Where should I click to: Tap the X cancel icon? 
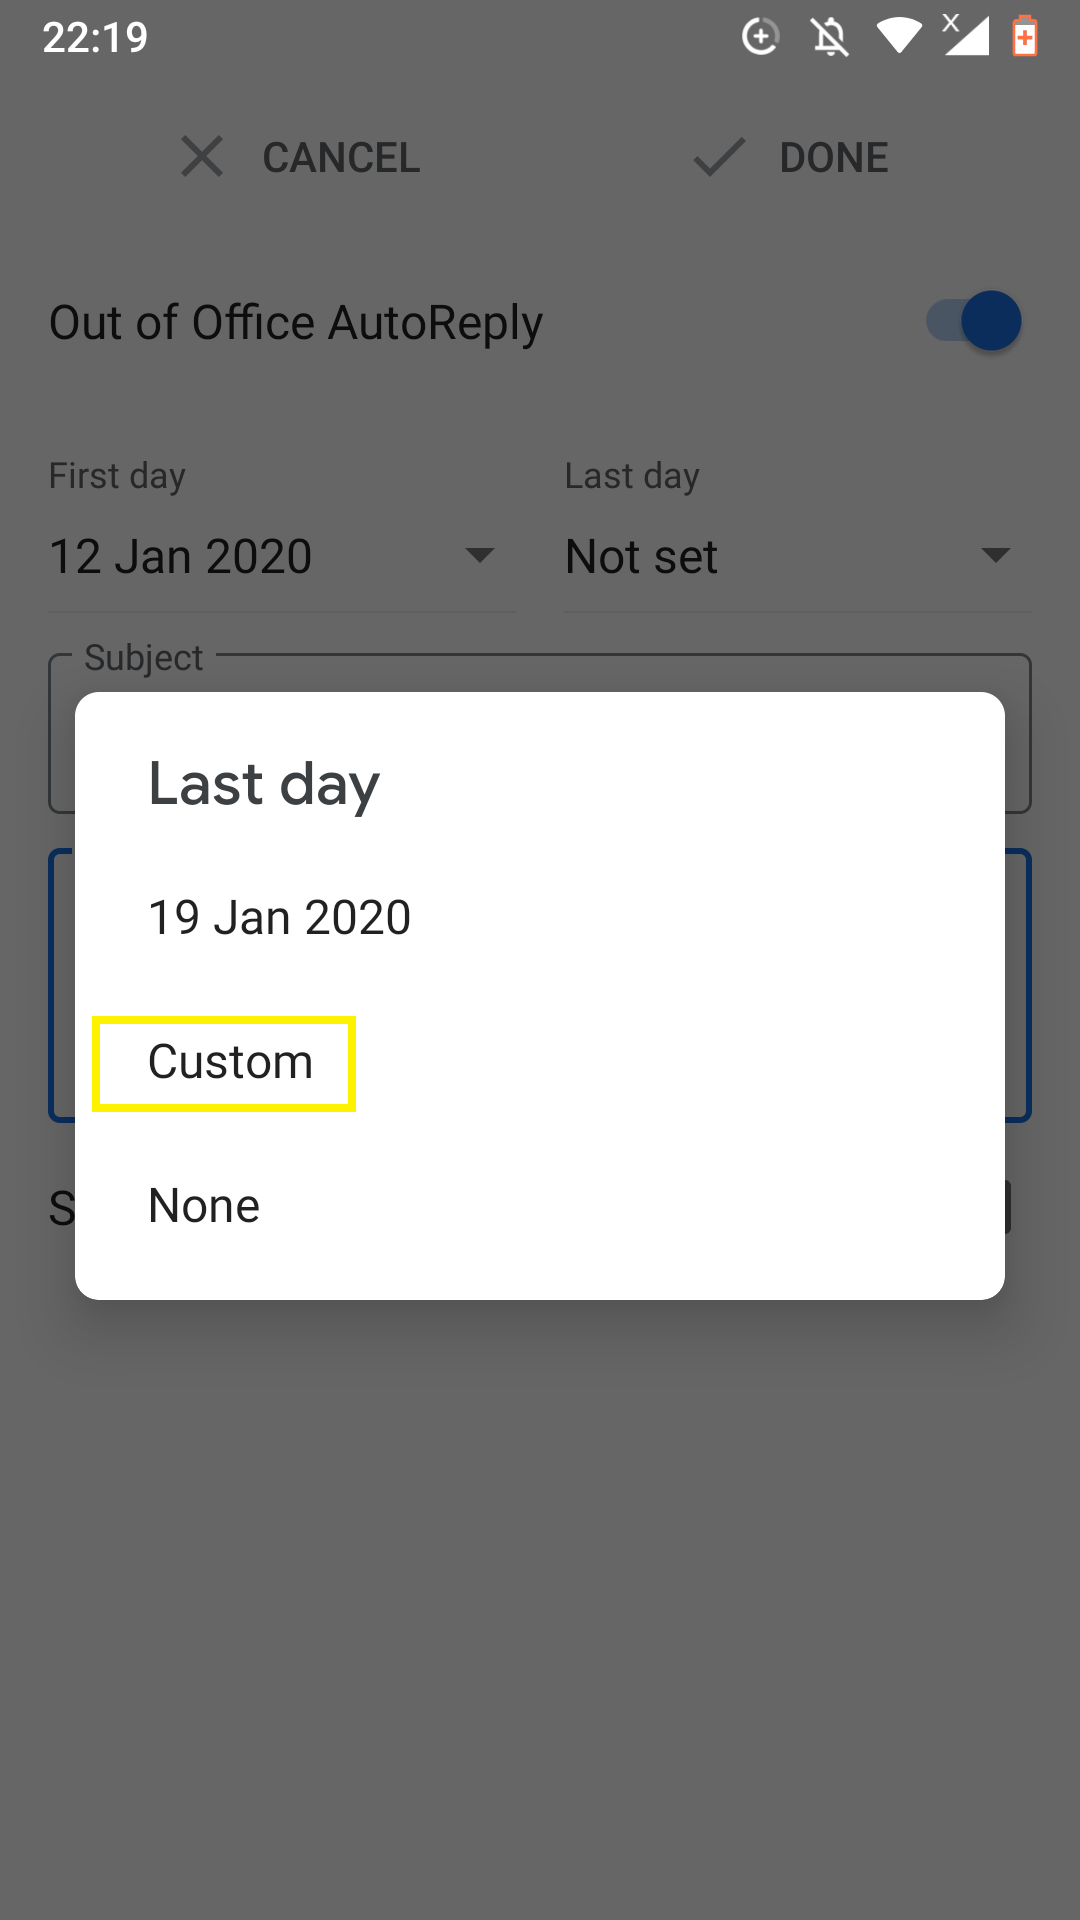[x=202, y=157]
